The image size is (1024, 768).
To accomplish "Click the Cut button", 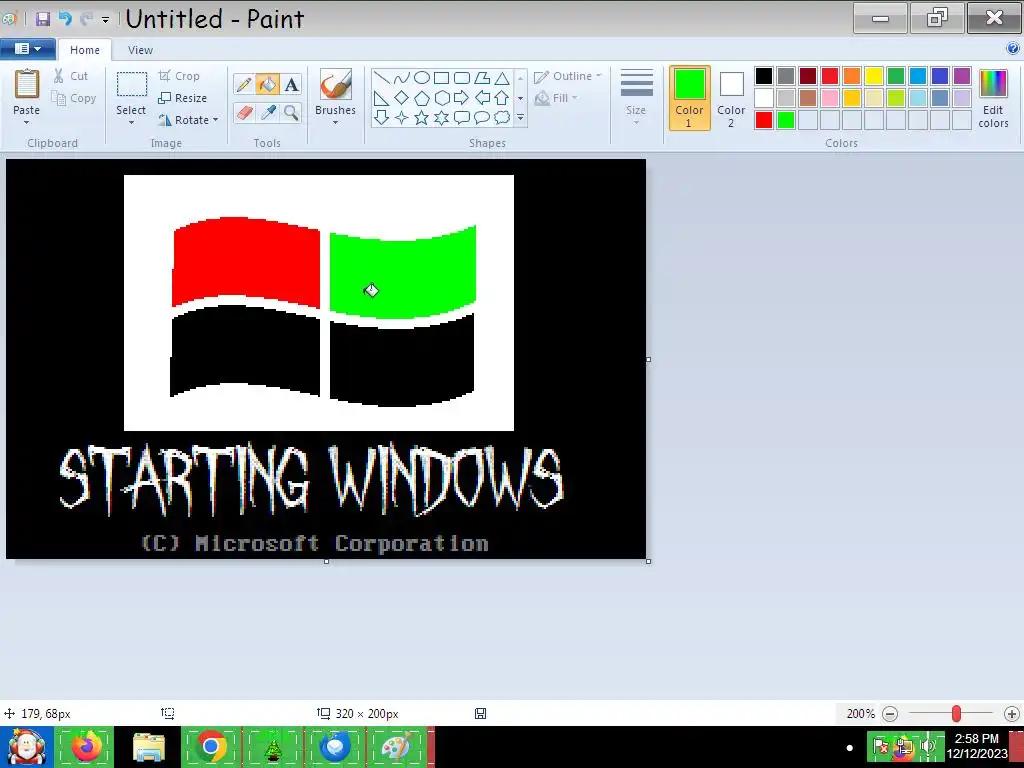I will point(71,76).
